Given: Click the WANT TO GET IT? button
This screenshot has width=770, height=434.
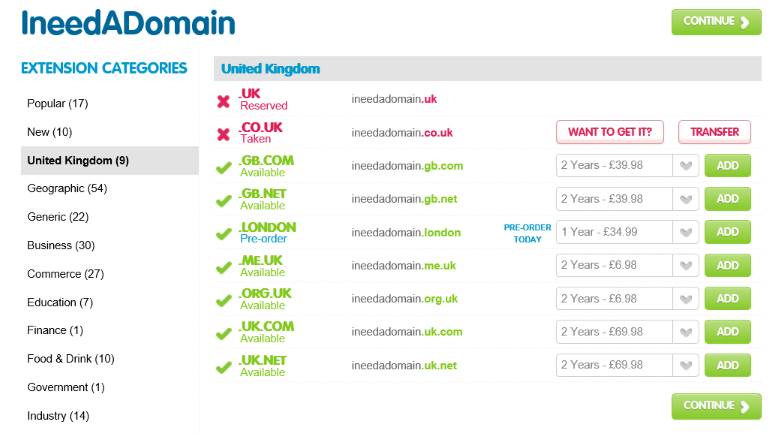Looking at the screenshot, I should pyautogui.click(x=610, y=132).
